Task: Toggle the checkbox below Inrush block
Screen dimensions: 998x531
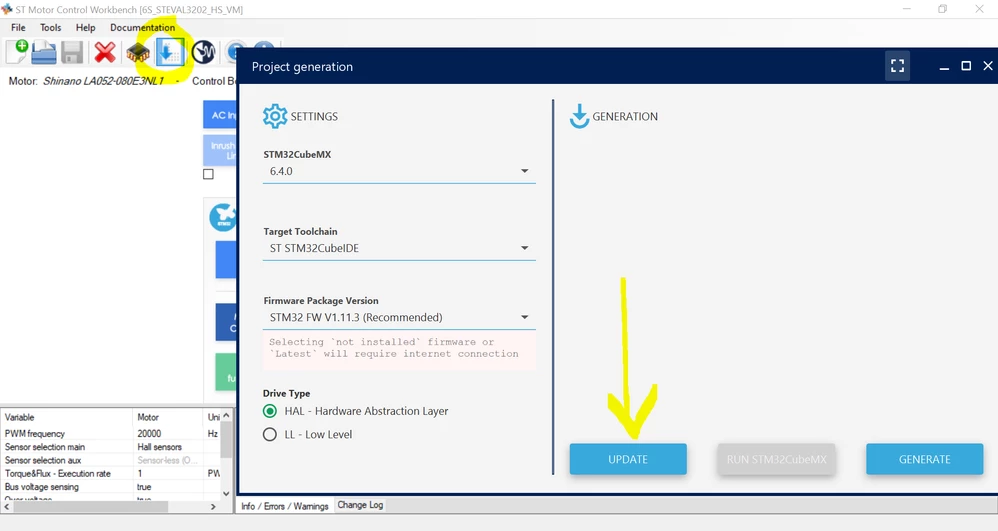Action: tap(208, 174)
